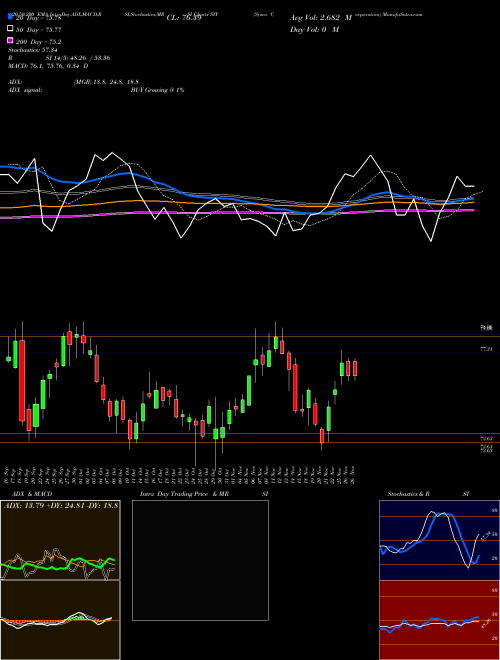Click the 'Stochastics: 57.84' readout
This screenshot has width=500, height=660.
(x=33, y=50)
